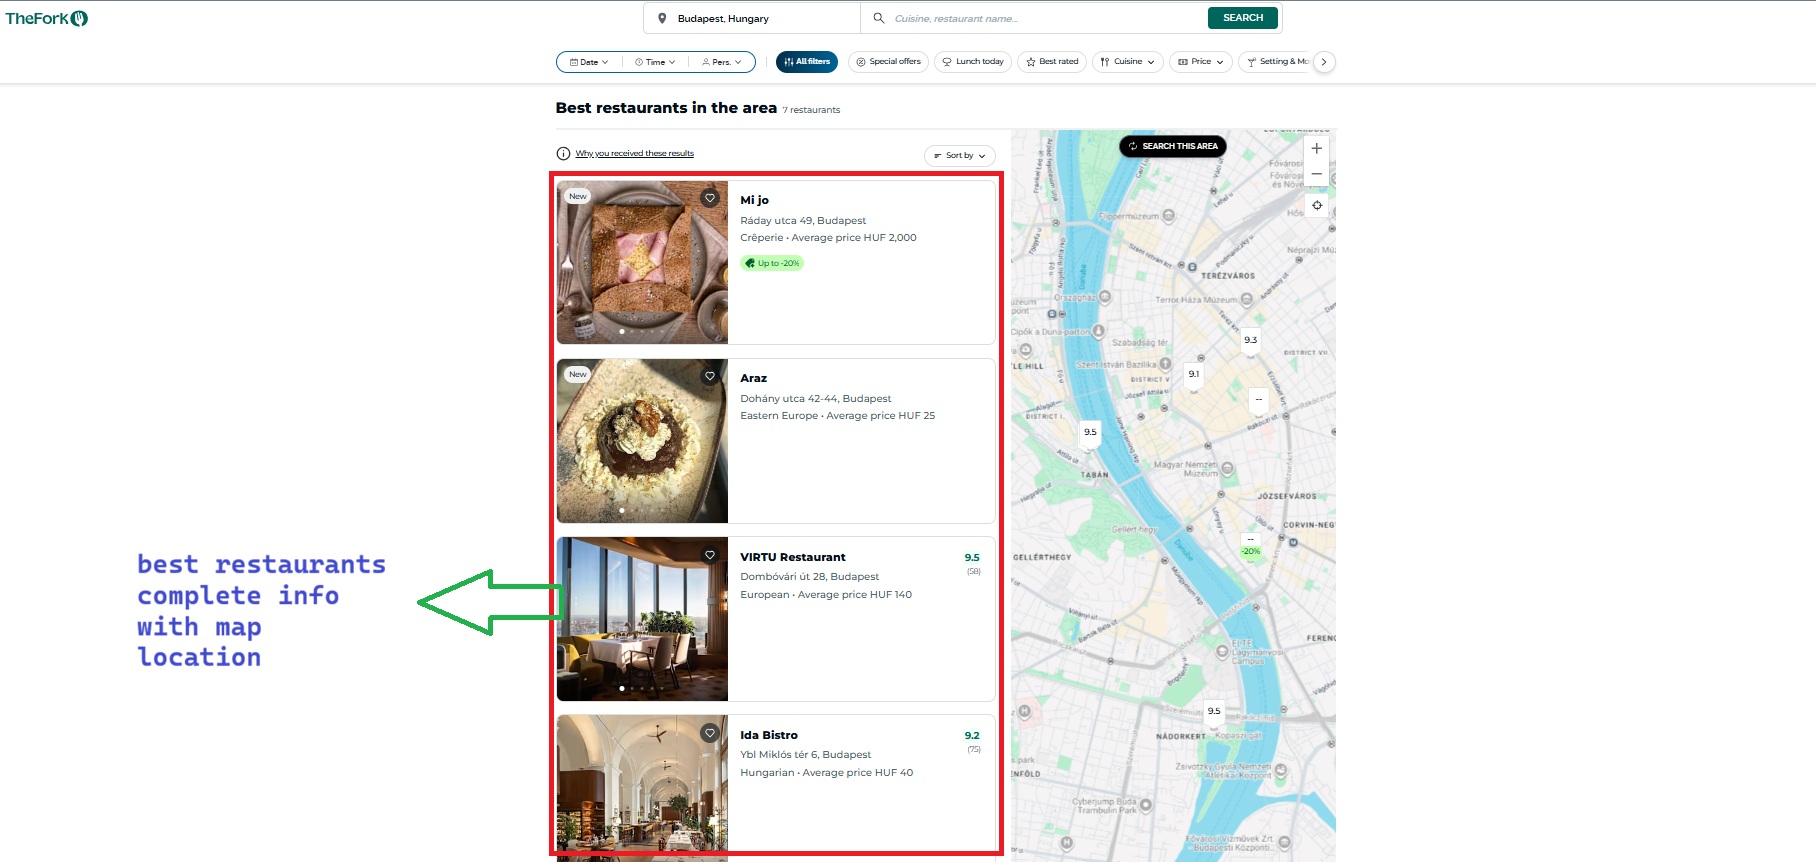Select the 9.1 rating map marker
The width and height of the screenshot is (1816, 862).
pos(1194,374)
